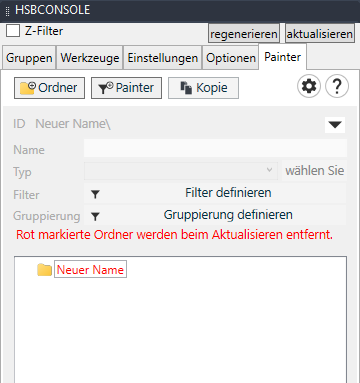This screenshot has height=383, width=360.
Task: Open the Werkzeuge tab
Action: 90,58
